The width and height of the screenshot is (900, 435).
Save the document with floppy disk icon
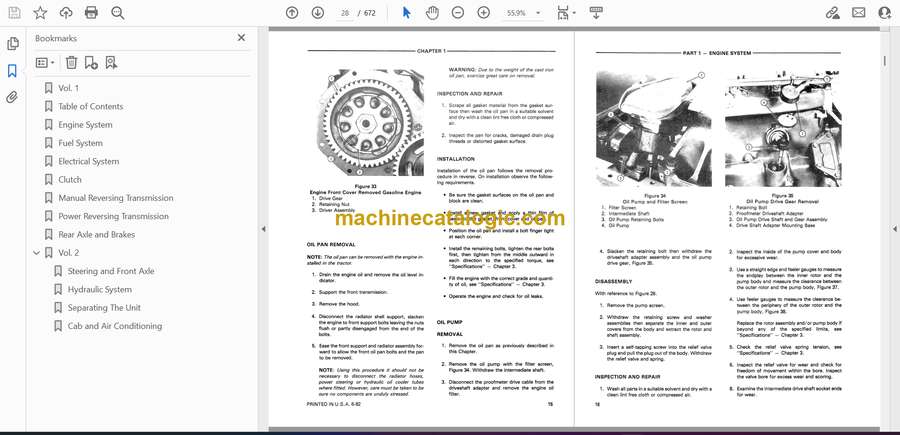coord(14,13)
